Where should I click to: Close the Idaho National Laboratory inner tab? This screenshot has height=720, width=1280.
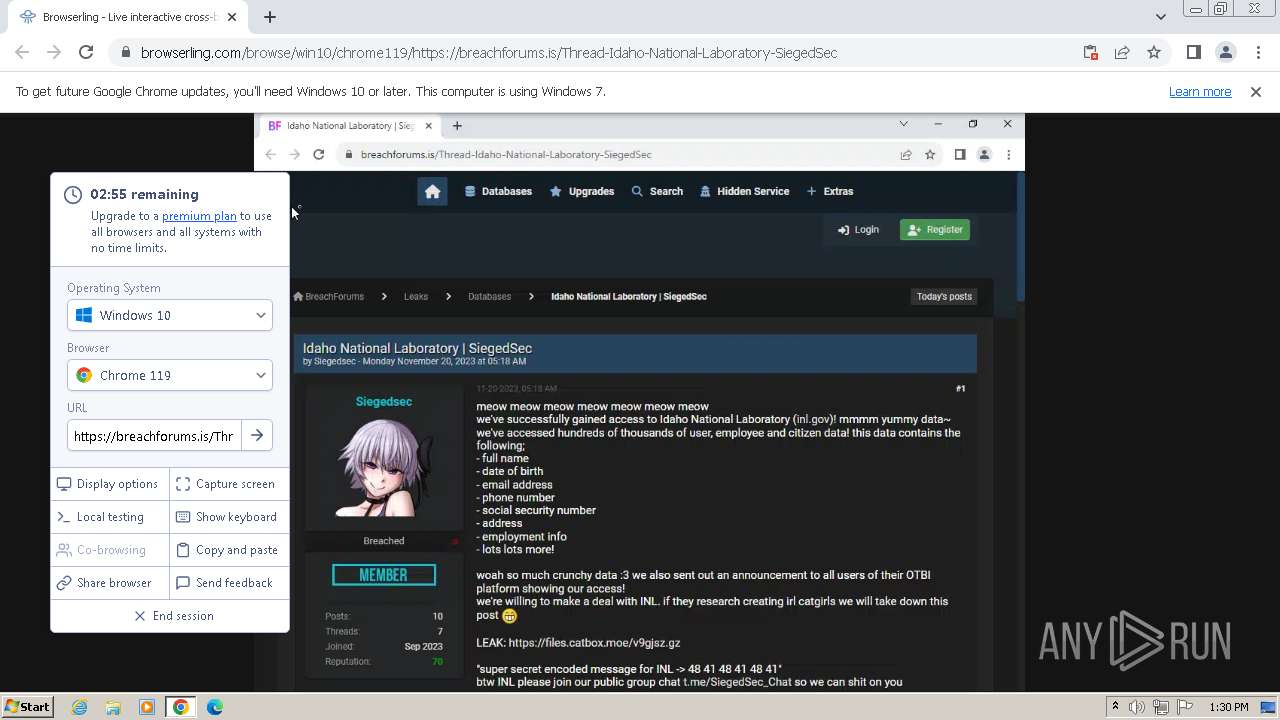pyautogui.click(x=428, y=126)
